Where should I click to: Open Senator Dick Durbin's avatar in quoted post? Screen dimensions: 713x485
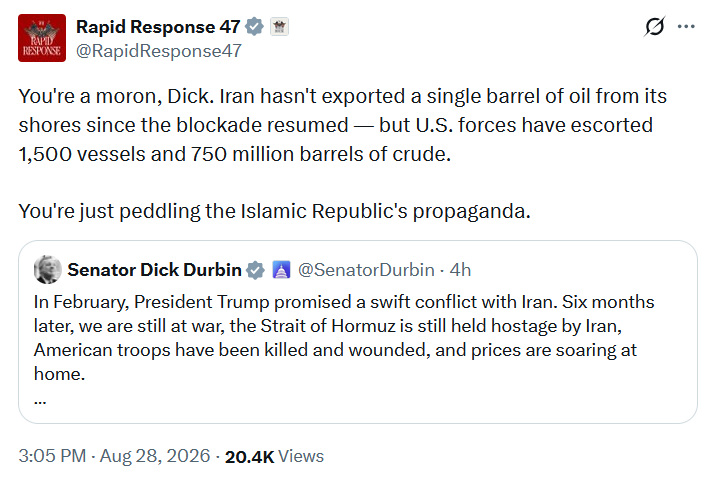coord(48,270)
